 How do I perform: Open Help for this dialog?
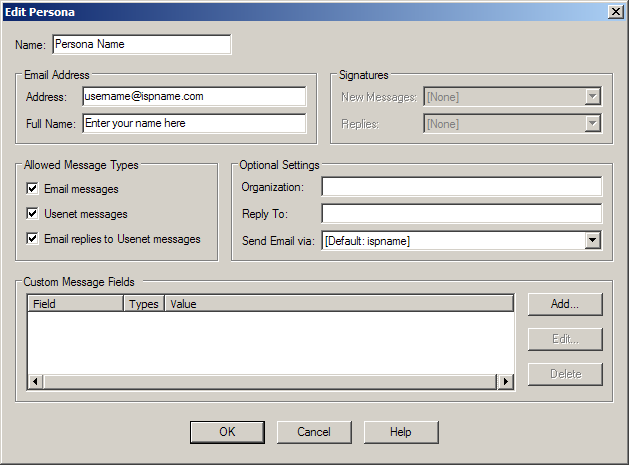pyautogui.click(x=401, y=432)
